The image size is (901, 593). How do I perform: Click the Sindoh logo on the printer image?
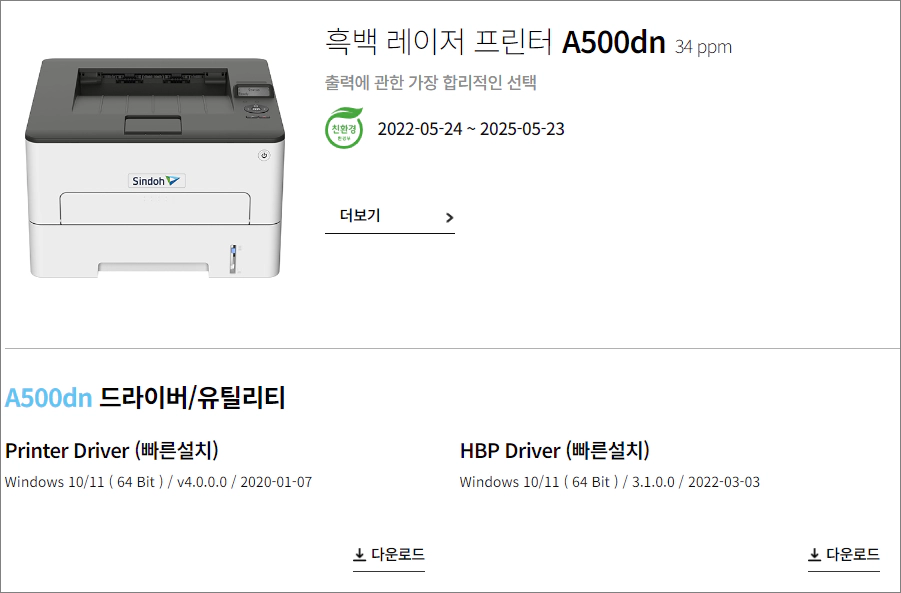[x=156, y=181]
